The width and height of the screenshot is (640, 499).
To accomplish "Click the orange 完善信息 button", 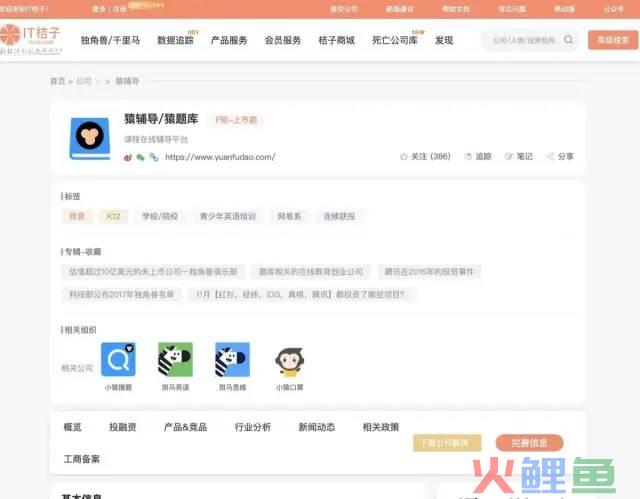I will pos(529,443).
